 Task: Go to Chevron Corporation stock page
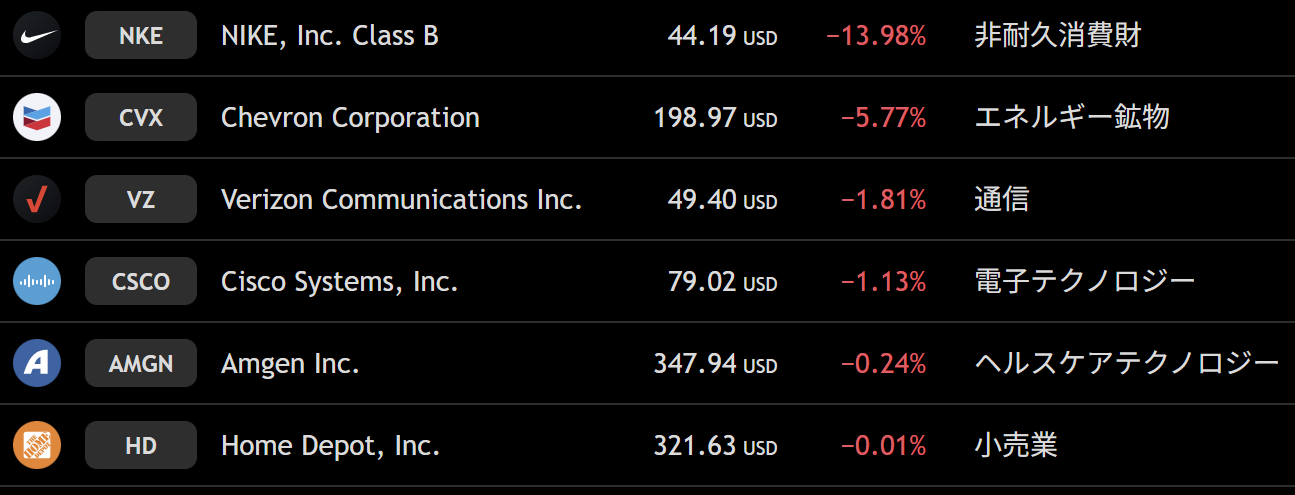(350, 118)
